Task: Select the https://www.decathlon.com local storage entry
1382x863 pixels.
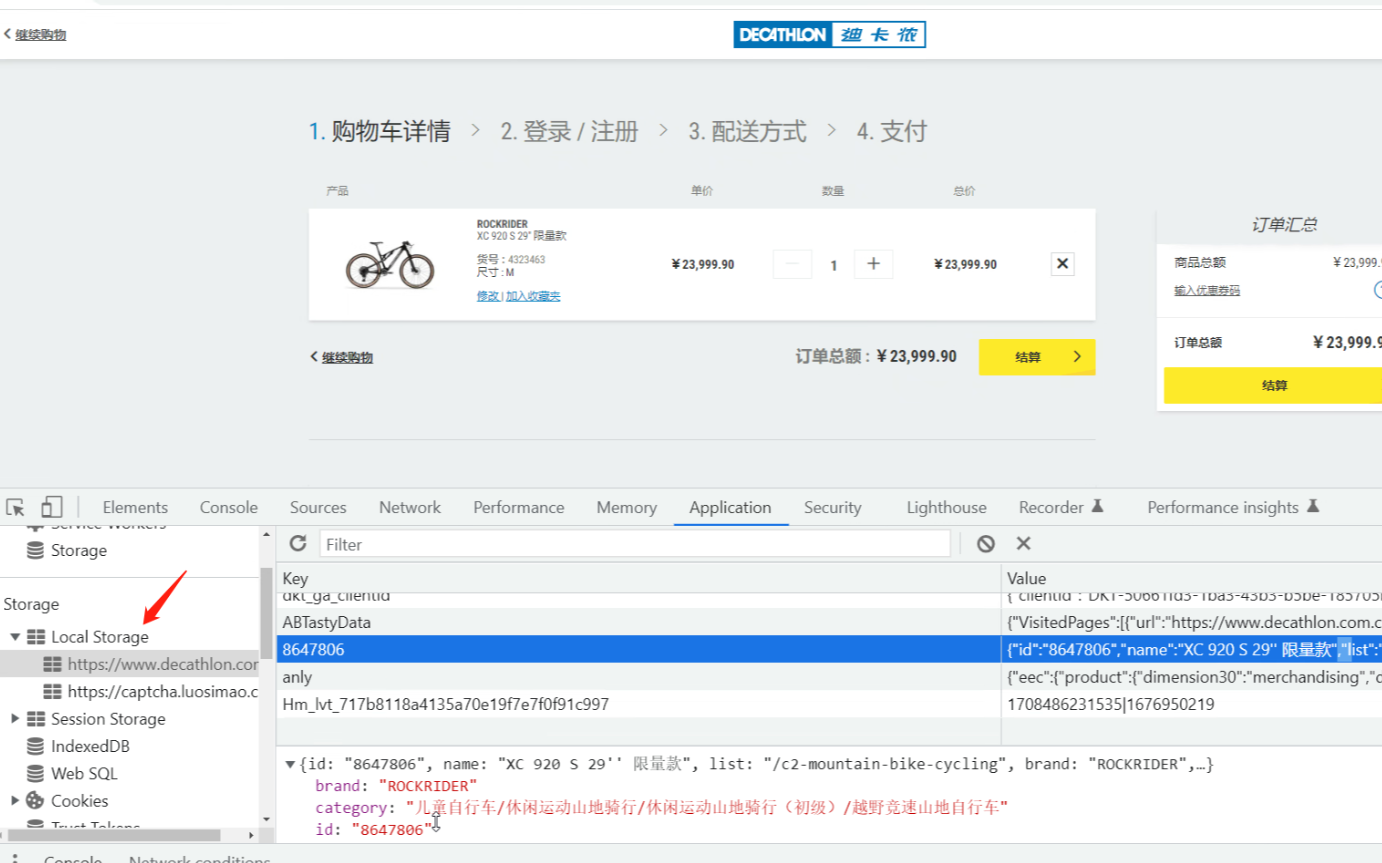Action: click(150, 664)
